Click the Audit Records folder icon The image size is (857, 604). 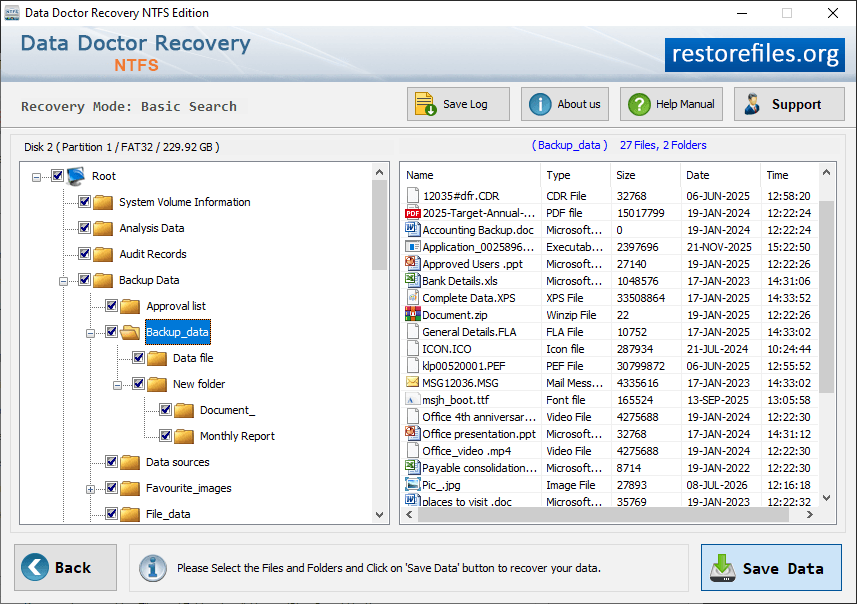pyautogui.click(x=103, y=254)
